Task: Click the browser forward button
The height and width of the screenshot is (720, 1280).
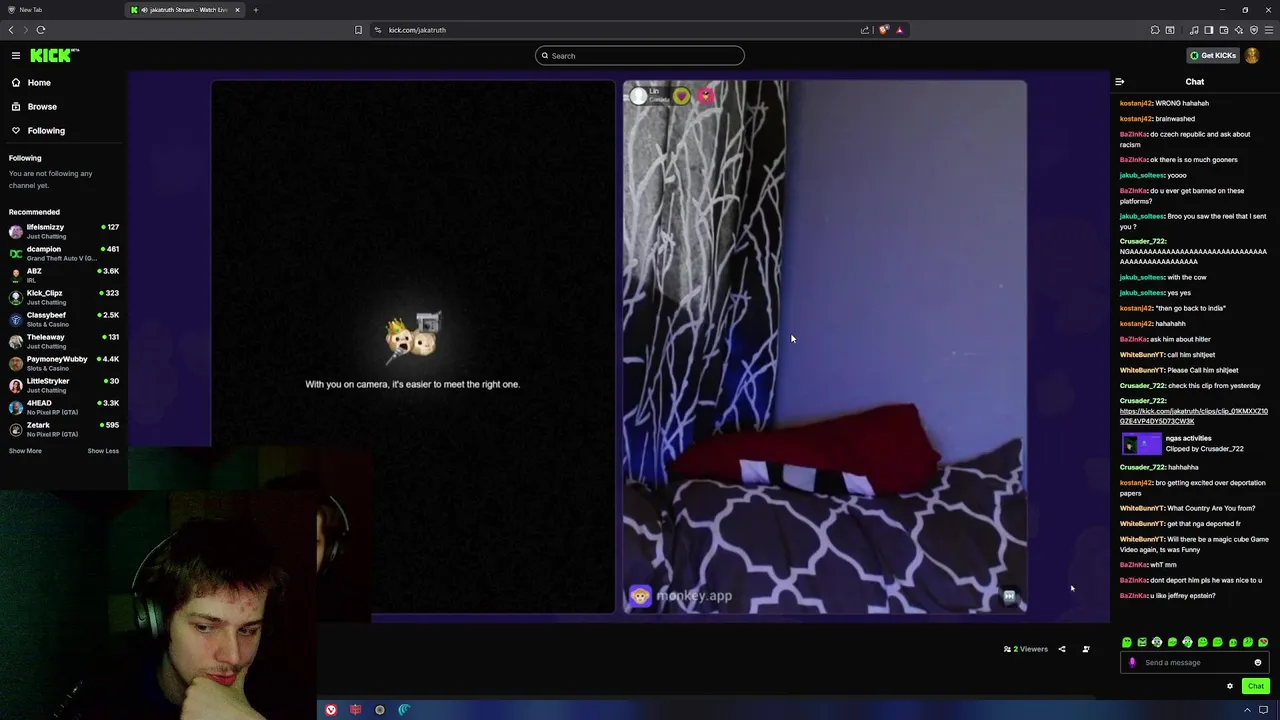Action: (26, 30)
